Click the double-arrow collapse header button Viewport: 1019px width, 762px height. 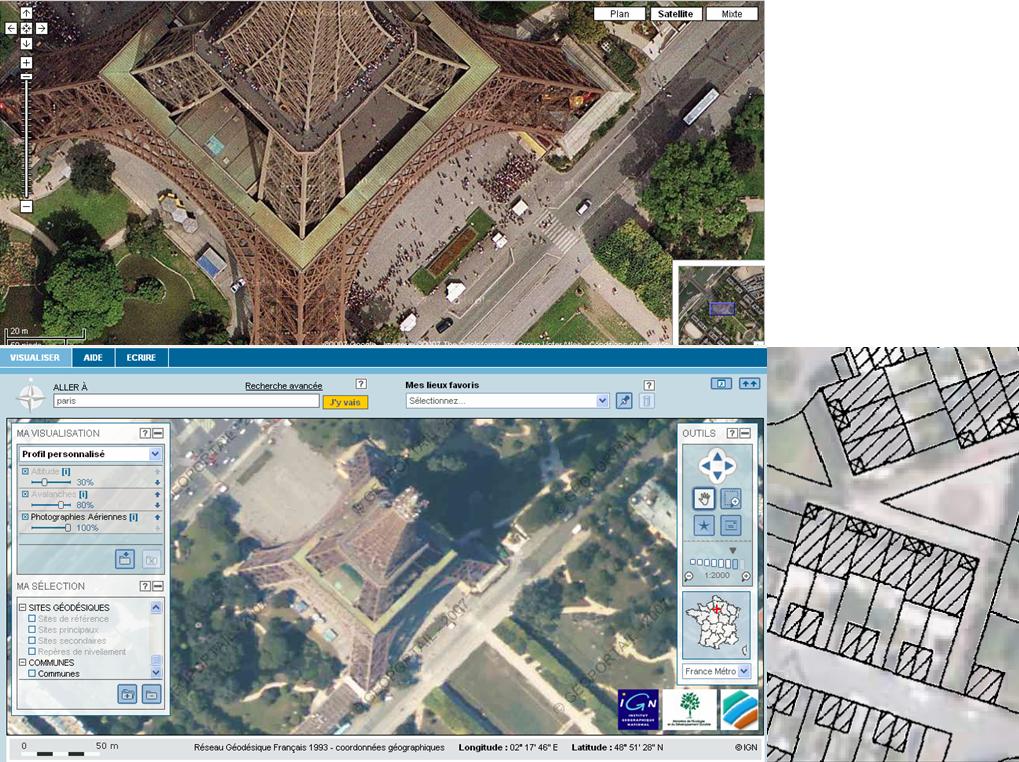tap(749, 384)
